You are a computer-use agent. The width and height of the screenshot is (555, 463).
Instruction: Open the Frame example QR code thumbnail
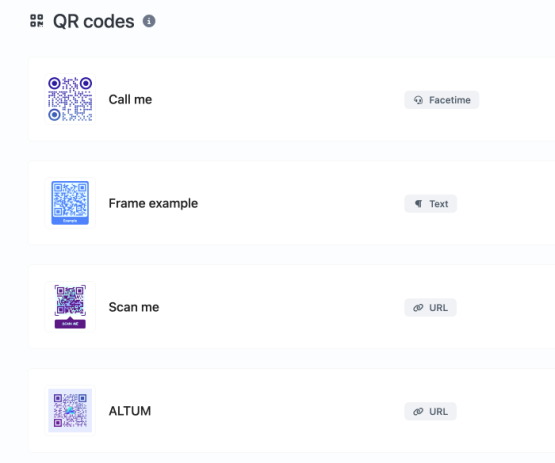[x=70, y=203]
